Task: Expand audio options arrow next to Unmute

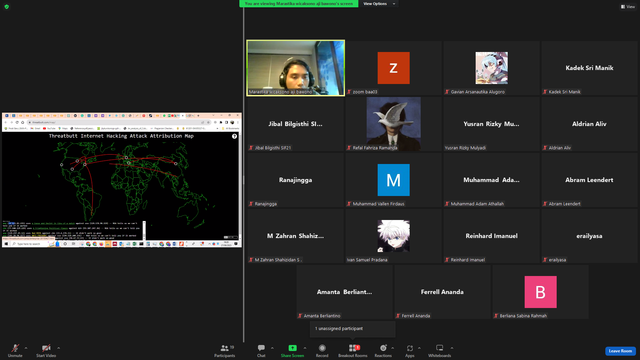Action: pos(26,348)
